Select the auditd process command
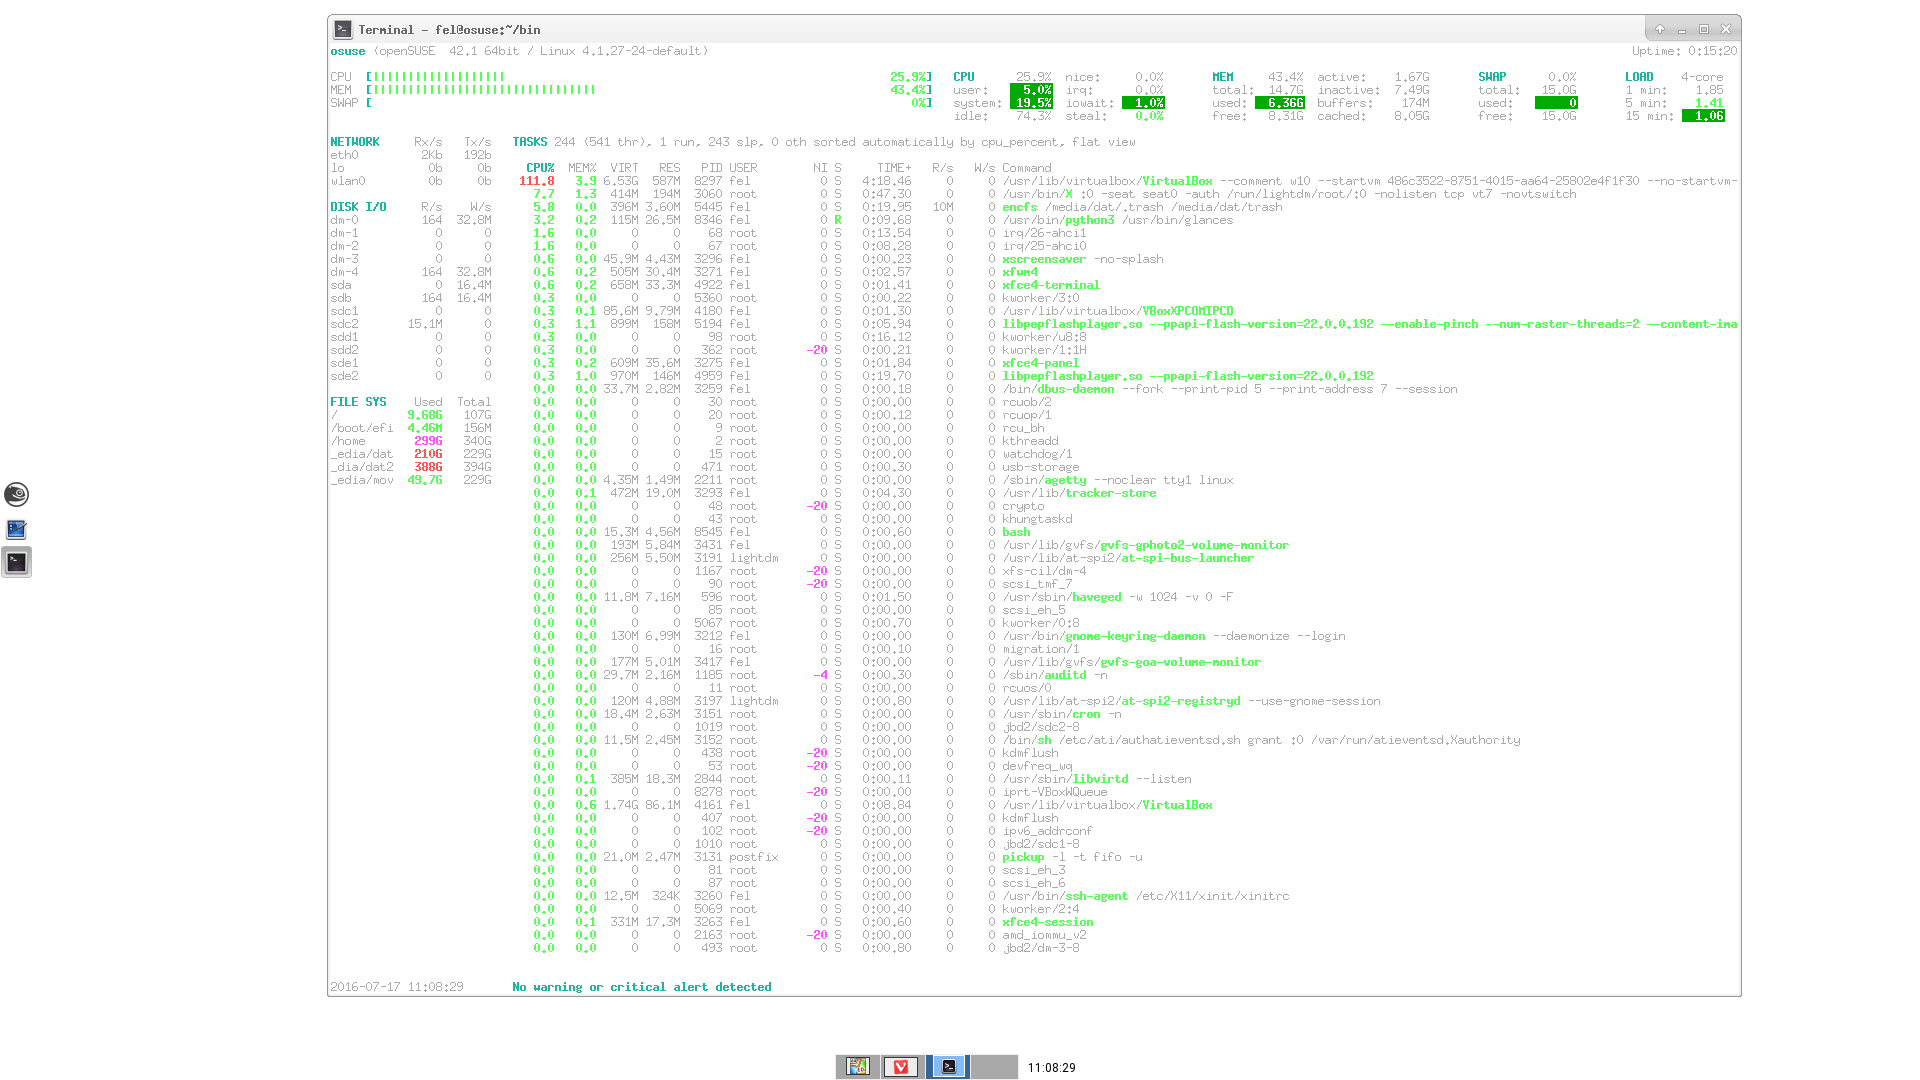Screen dimensions: 1920x1080 click(1055, 675)
